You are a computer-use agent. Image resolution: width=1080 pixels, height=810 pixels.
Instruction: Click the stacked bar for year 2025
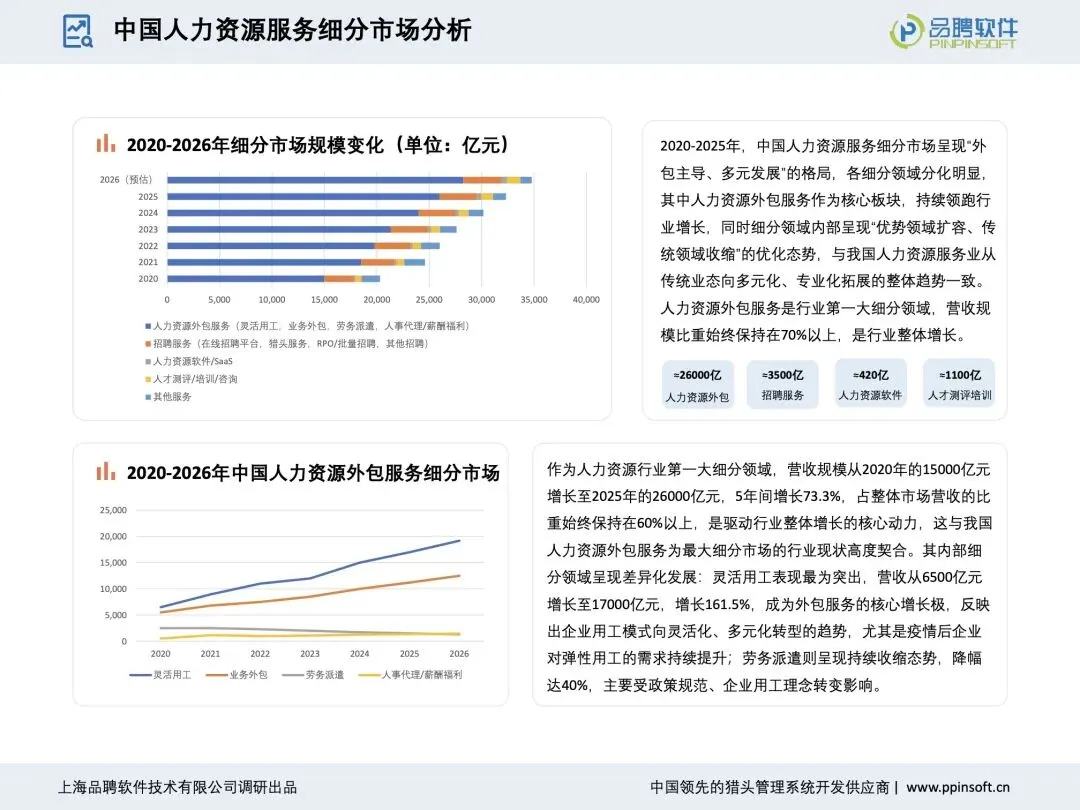pyautogui.click(x=337, y=196)
